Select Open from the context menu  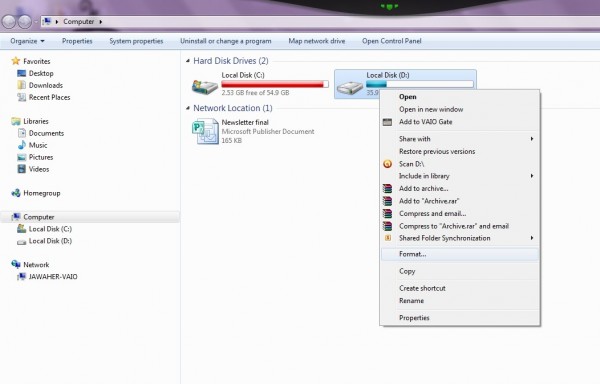click(x=408, y=97)
